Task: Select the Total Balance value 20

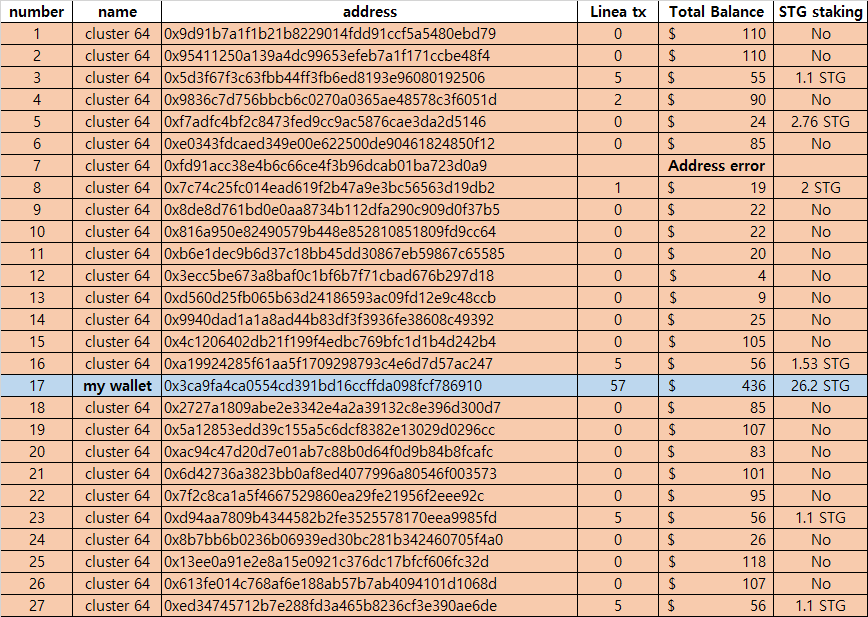Action: (716, 253)
